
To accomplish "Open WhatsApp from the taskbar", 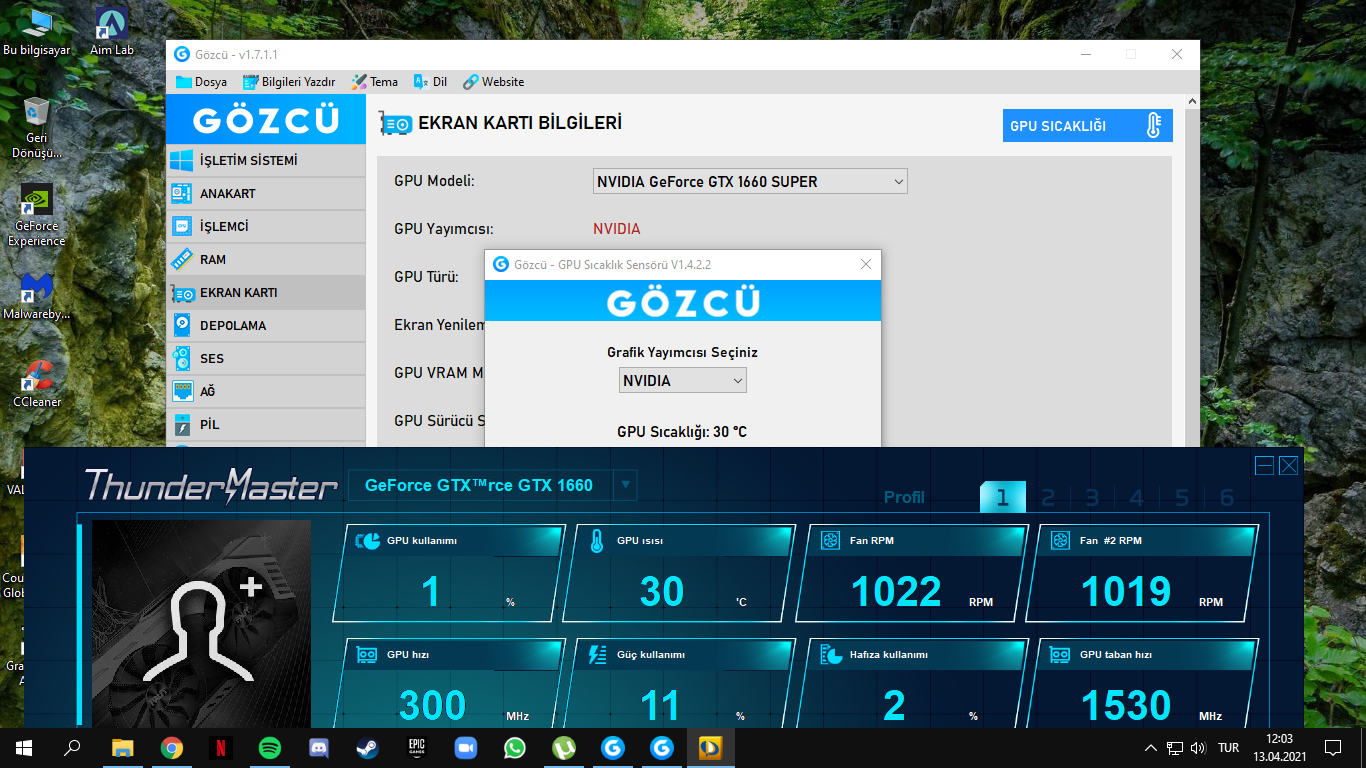I will [515, 747].
